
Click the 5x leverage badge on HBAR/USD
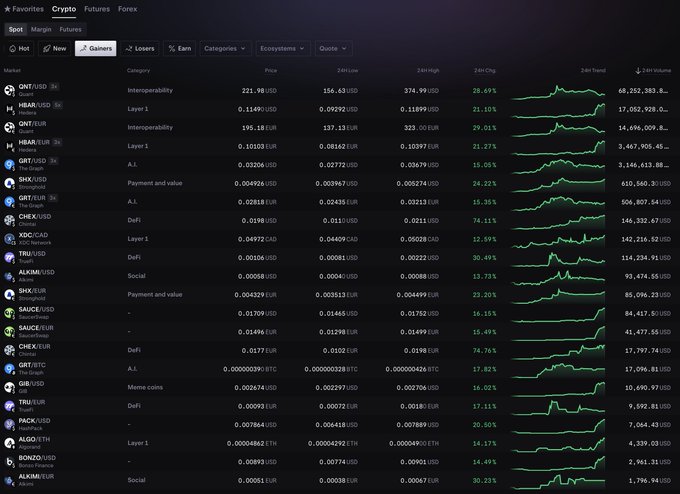(x=58, y=105)
